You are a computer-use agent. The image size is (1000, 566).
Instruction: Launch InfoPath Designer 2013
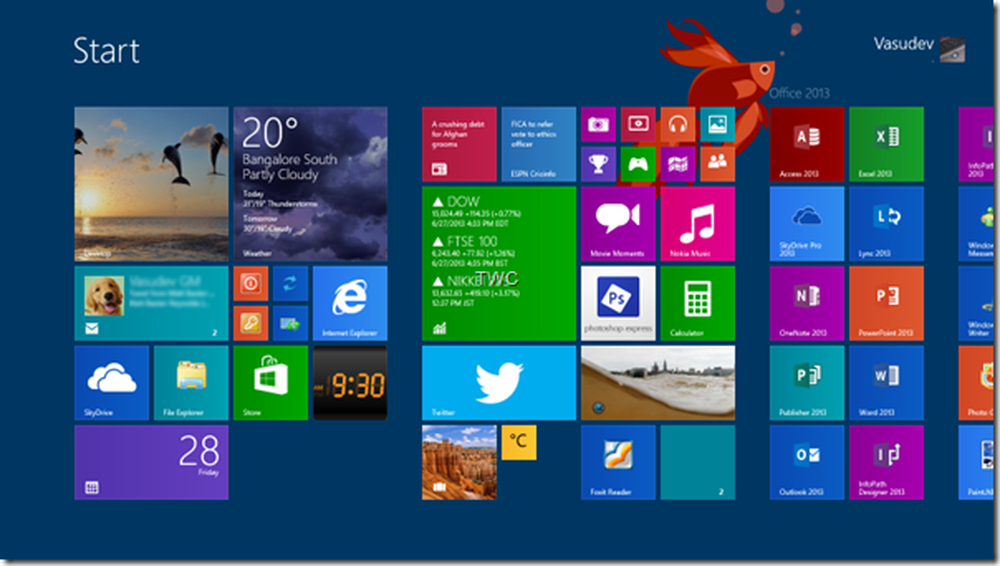coord(886,462)
